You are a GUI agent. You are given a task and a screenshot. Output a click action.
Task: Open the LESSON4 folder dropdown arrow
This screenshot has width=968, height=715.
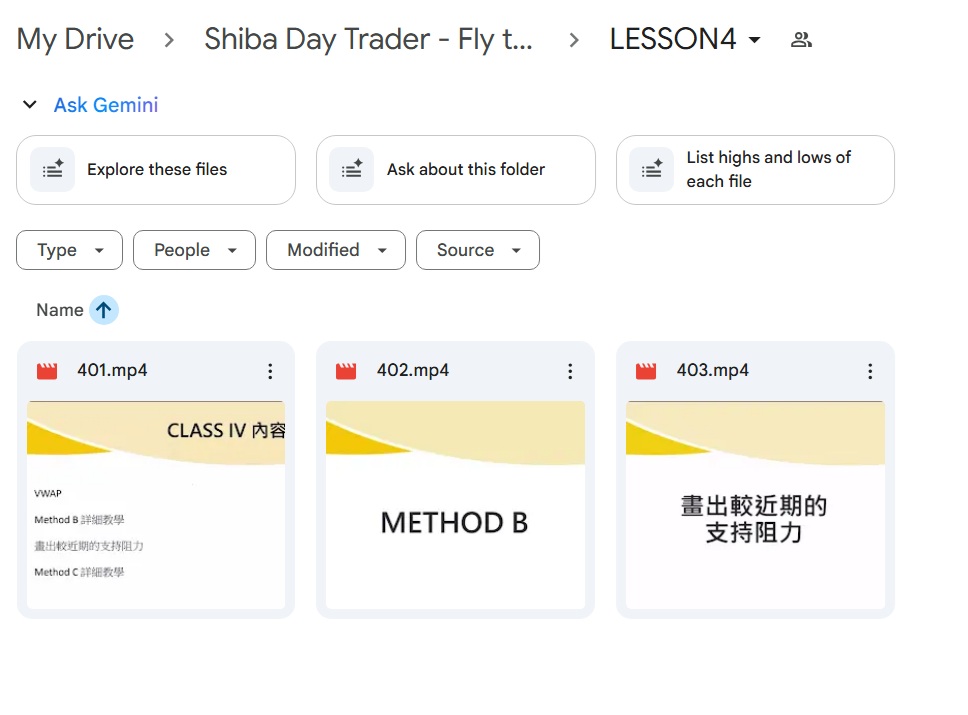754,40
